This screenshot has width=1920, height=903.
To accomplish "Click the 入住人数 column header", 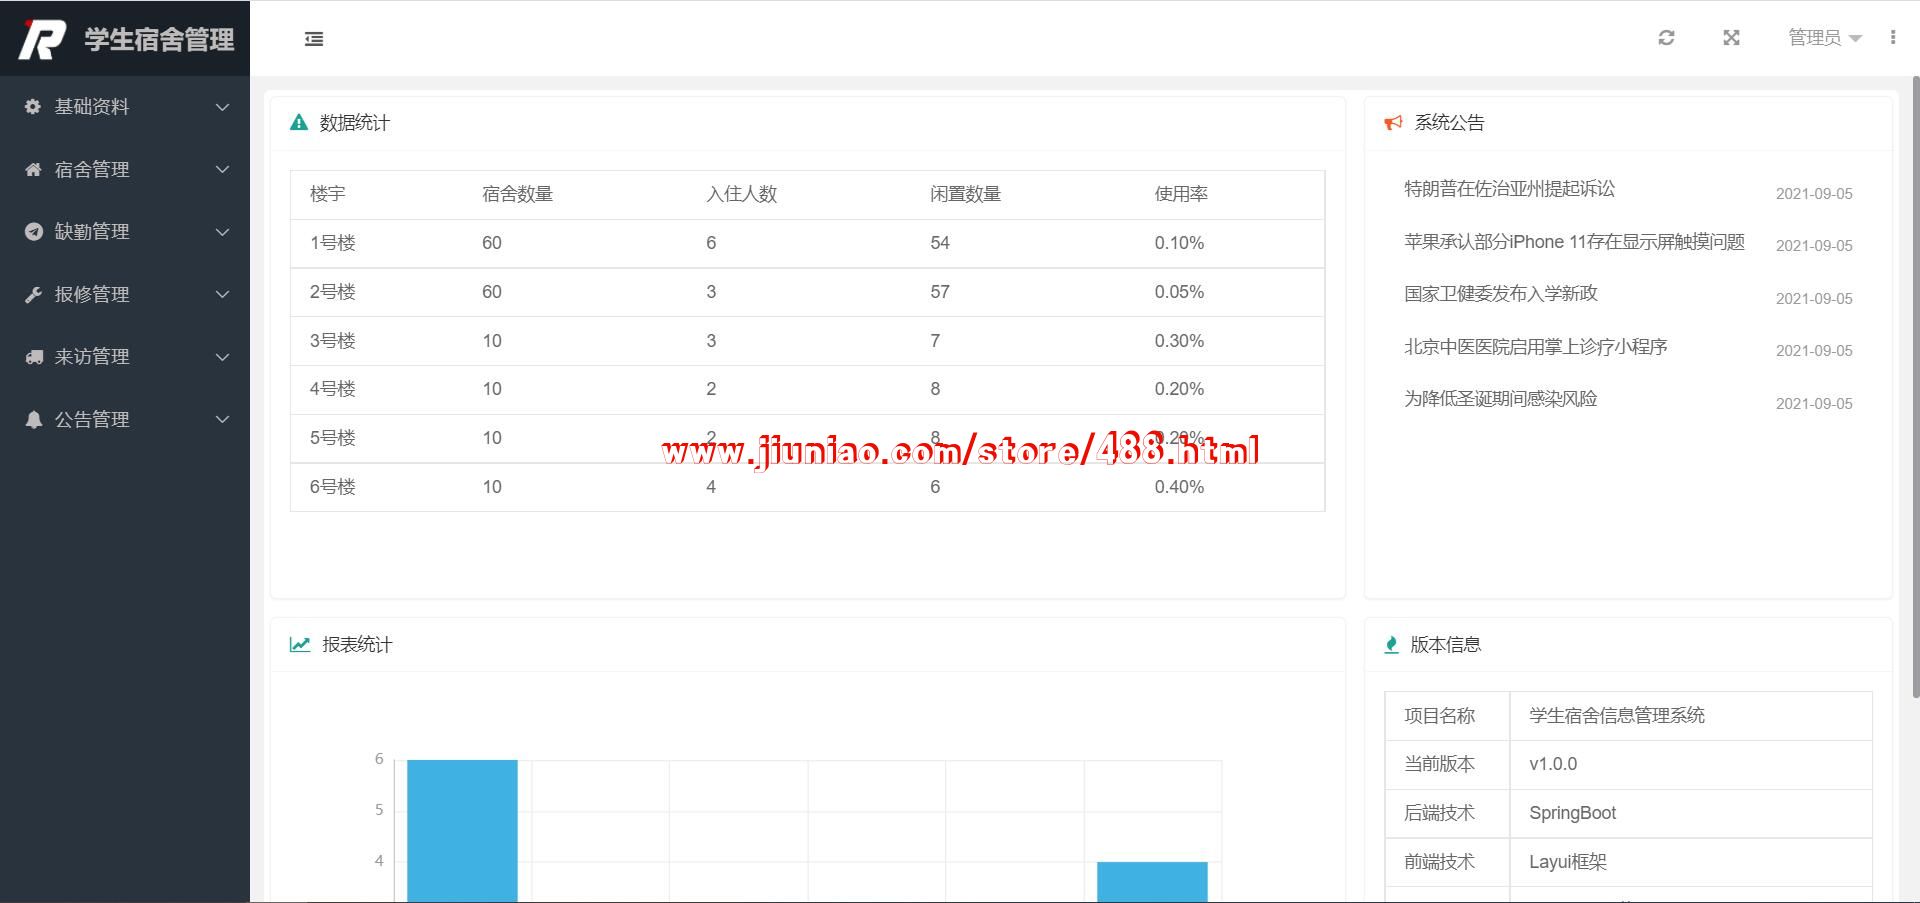I will (x=741, y=195).
